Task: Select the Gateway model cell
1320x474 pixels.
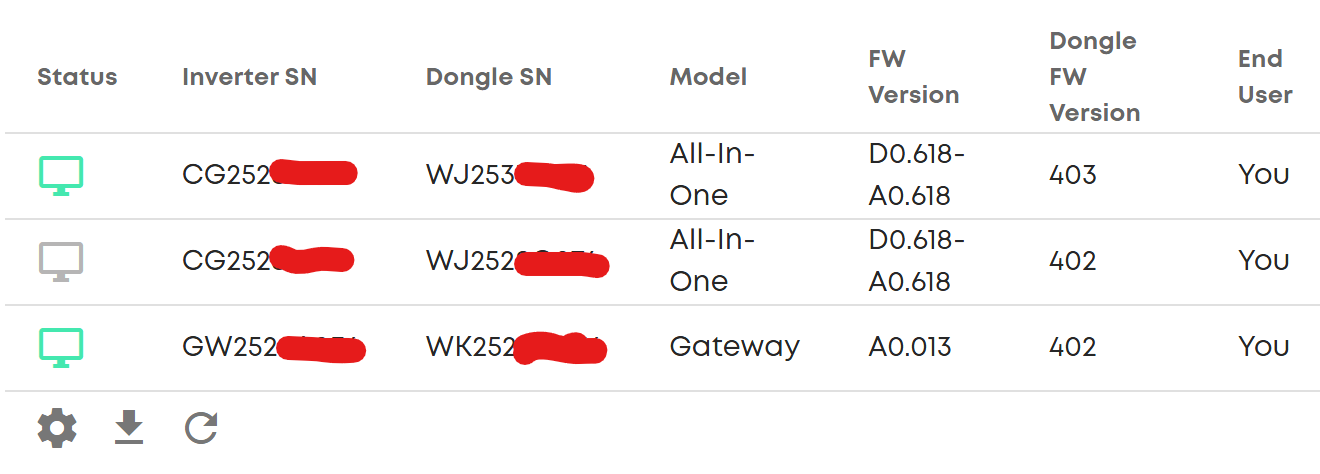Action: click(734, 347)
